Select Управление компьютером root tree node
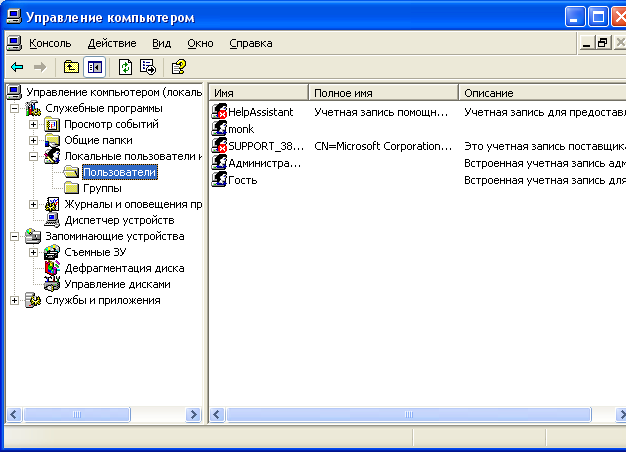Image resolution: width=626 pixels, height=452 pixels. [114, 92]
